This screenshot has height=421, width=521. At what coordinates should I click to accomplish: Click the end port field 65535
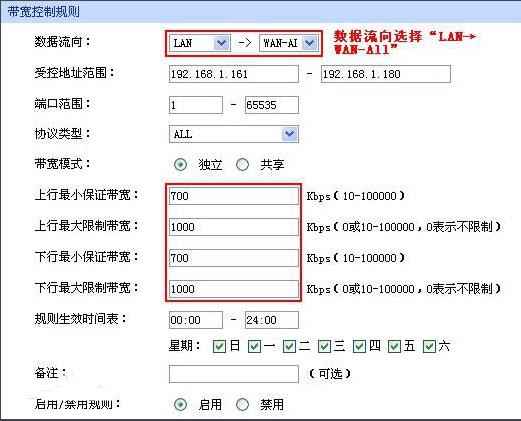pyautogui.click(x=272, y=105)
